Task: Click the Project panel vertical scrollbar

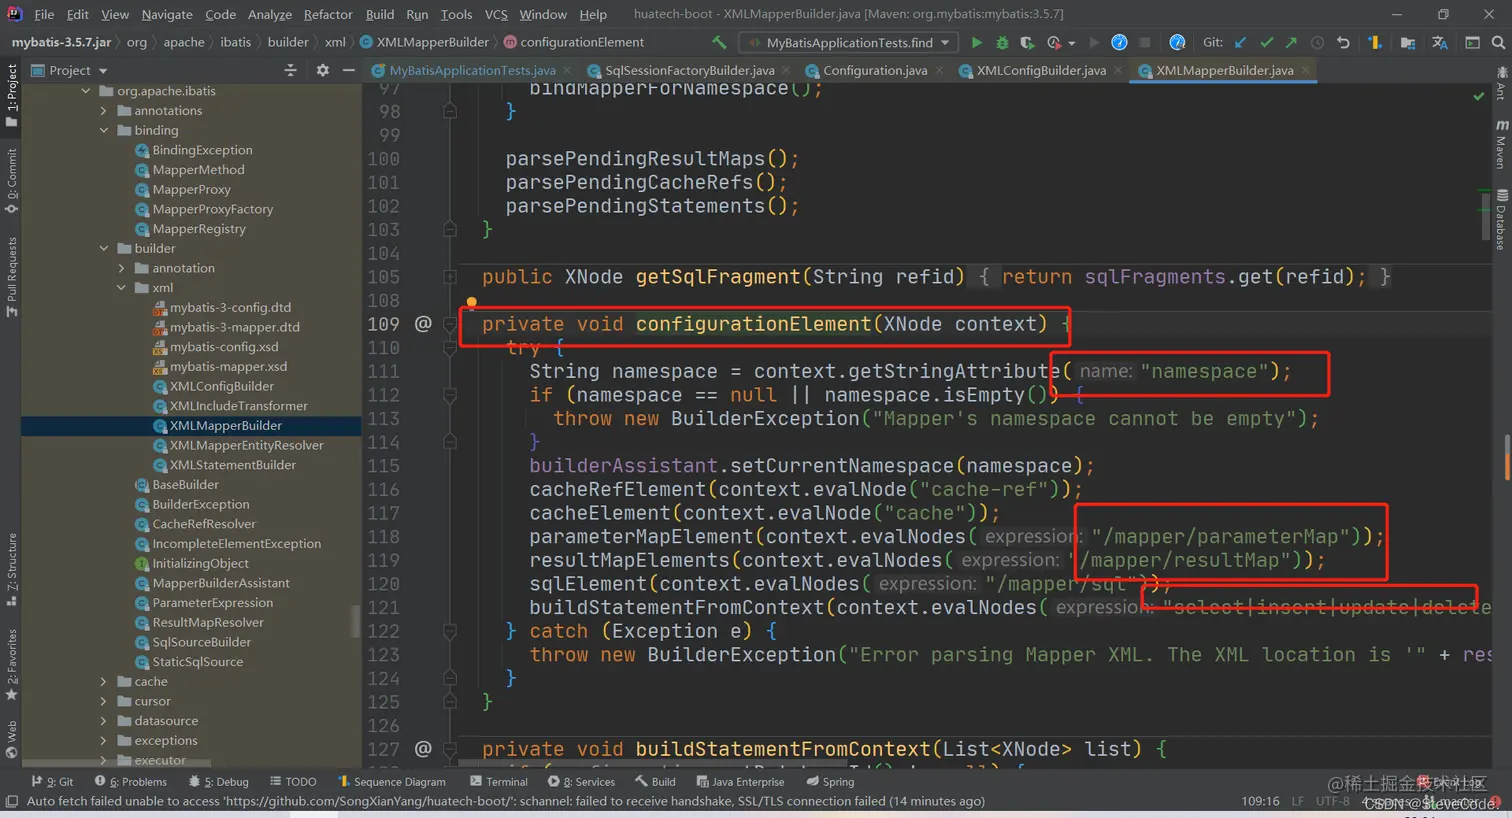Action: [355, 620]
